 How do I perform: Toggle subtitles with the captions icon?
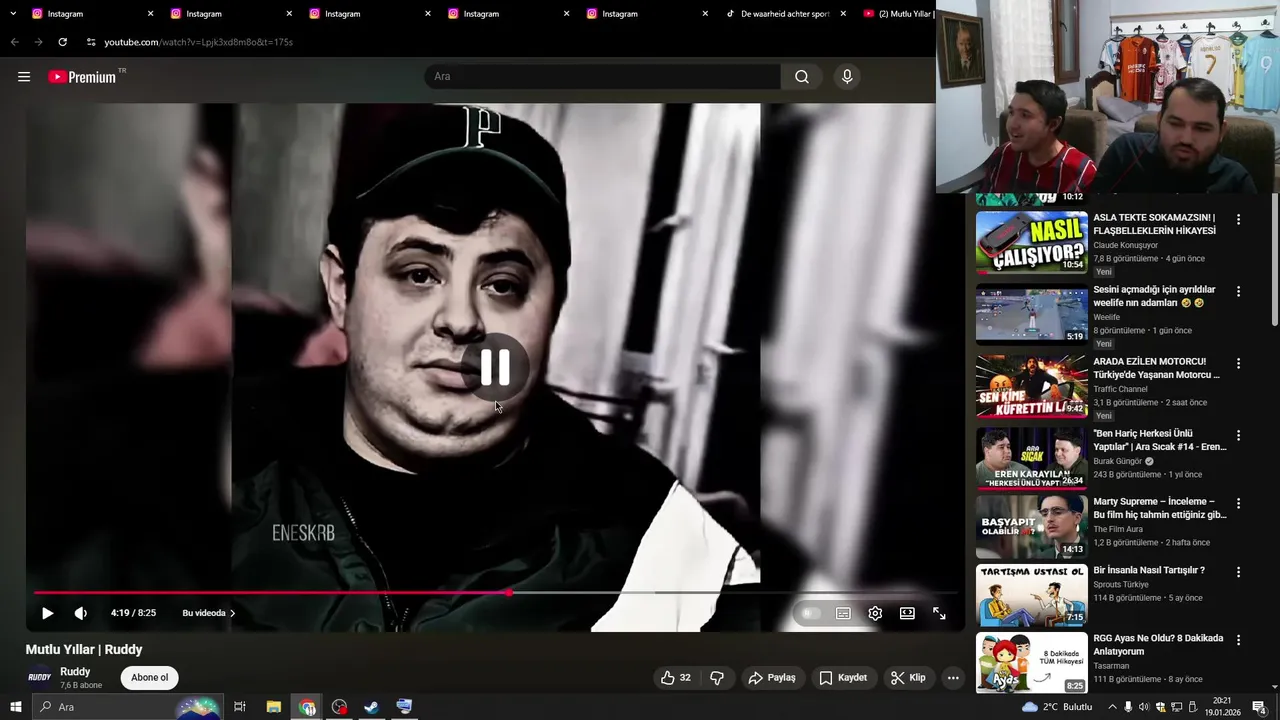[843, 613]
